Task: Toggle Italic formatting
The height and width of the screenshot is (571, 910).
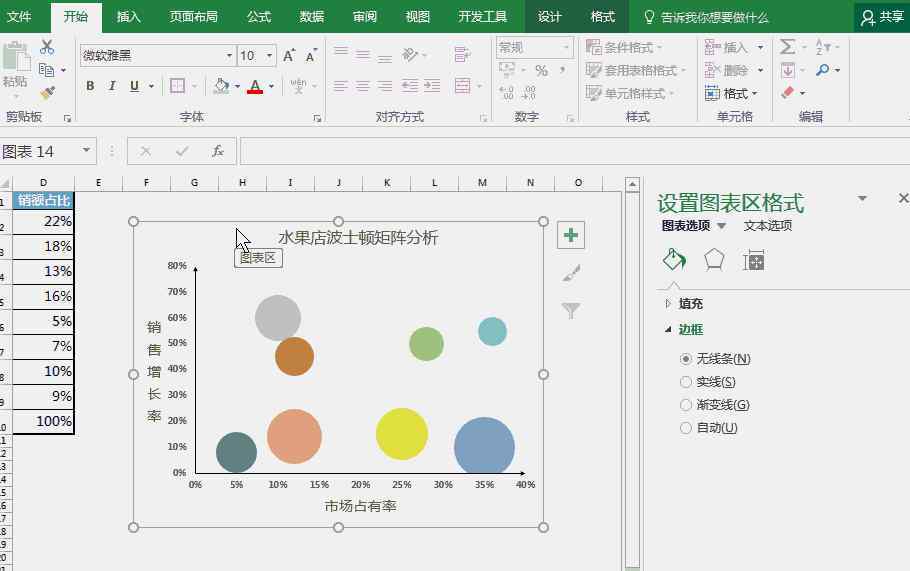Action: 112,86
